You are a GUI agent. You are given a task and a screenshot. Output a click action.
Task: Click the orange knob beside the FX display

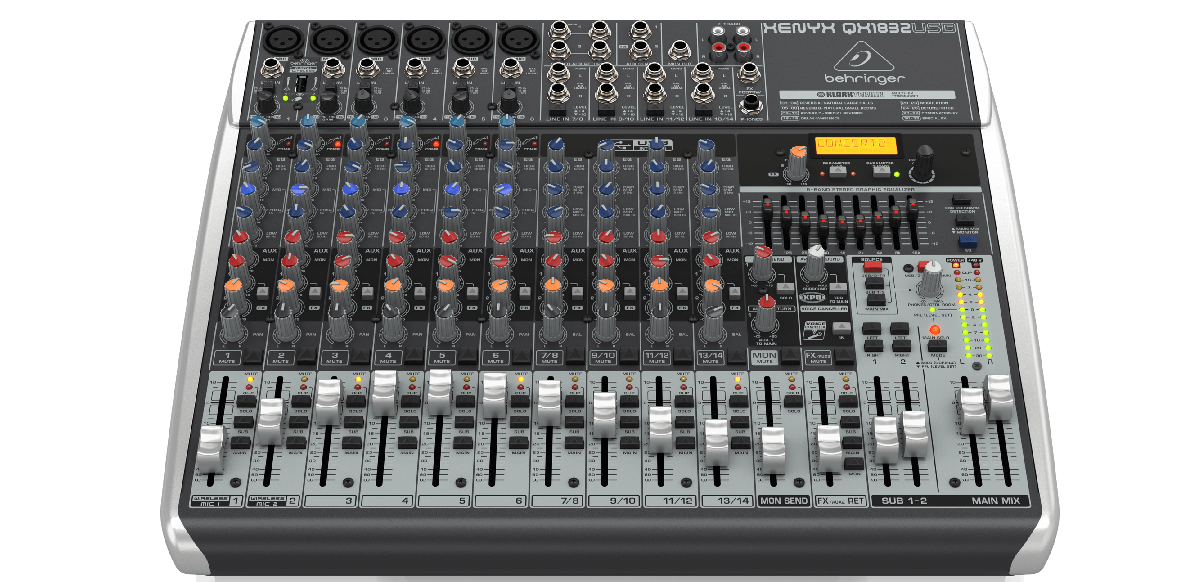tap(797, 158)
